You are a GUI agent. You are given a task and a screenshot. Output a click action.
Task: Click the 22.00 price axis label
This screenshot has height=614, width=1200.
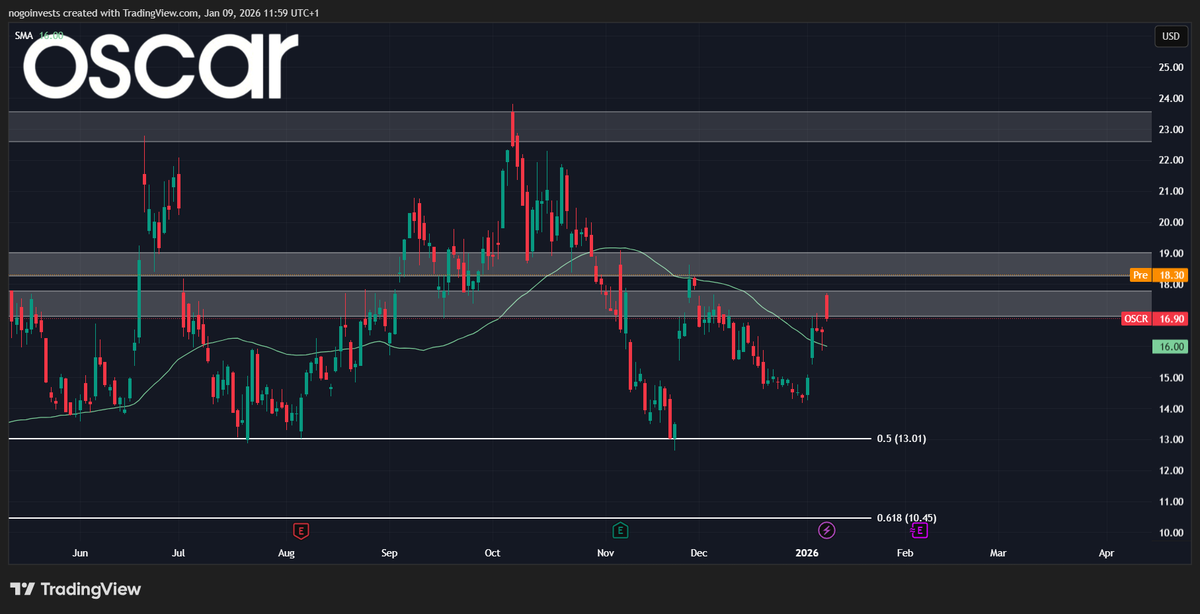pyautogui.click(x=1171, y=160)
